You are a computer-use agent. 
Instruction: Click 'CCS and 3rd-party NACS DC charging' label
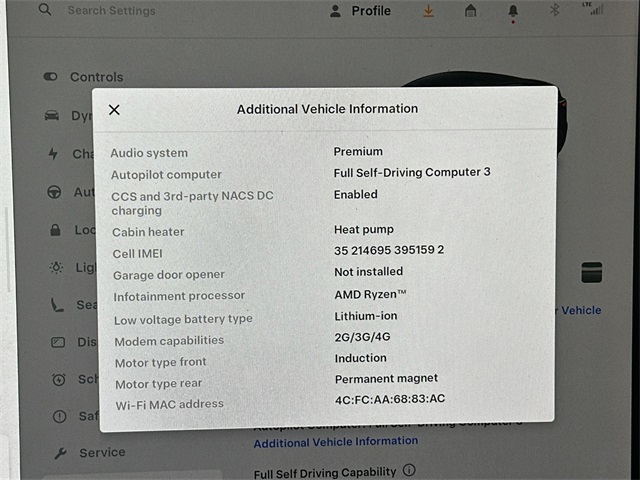192,203
